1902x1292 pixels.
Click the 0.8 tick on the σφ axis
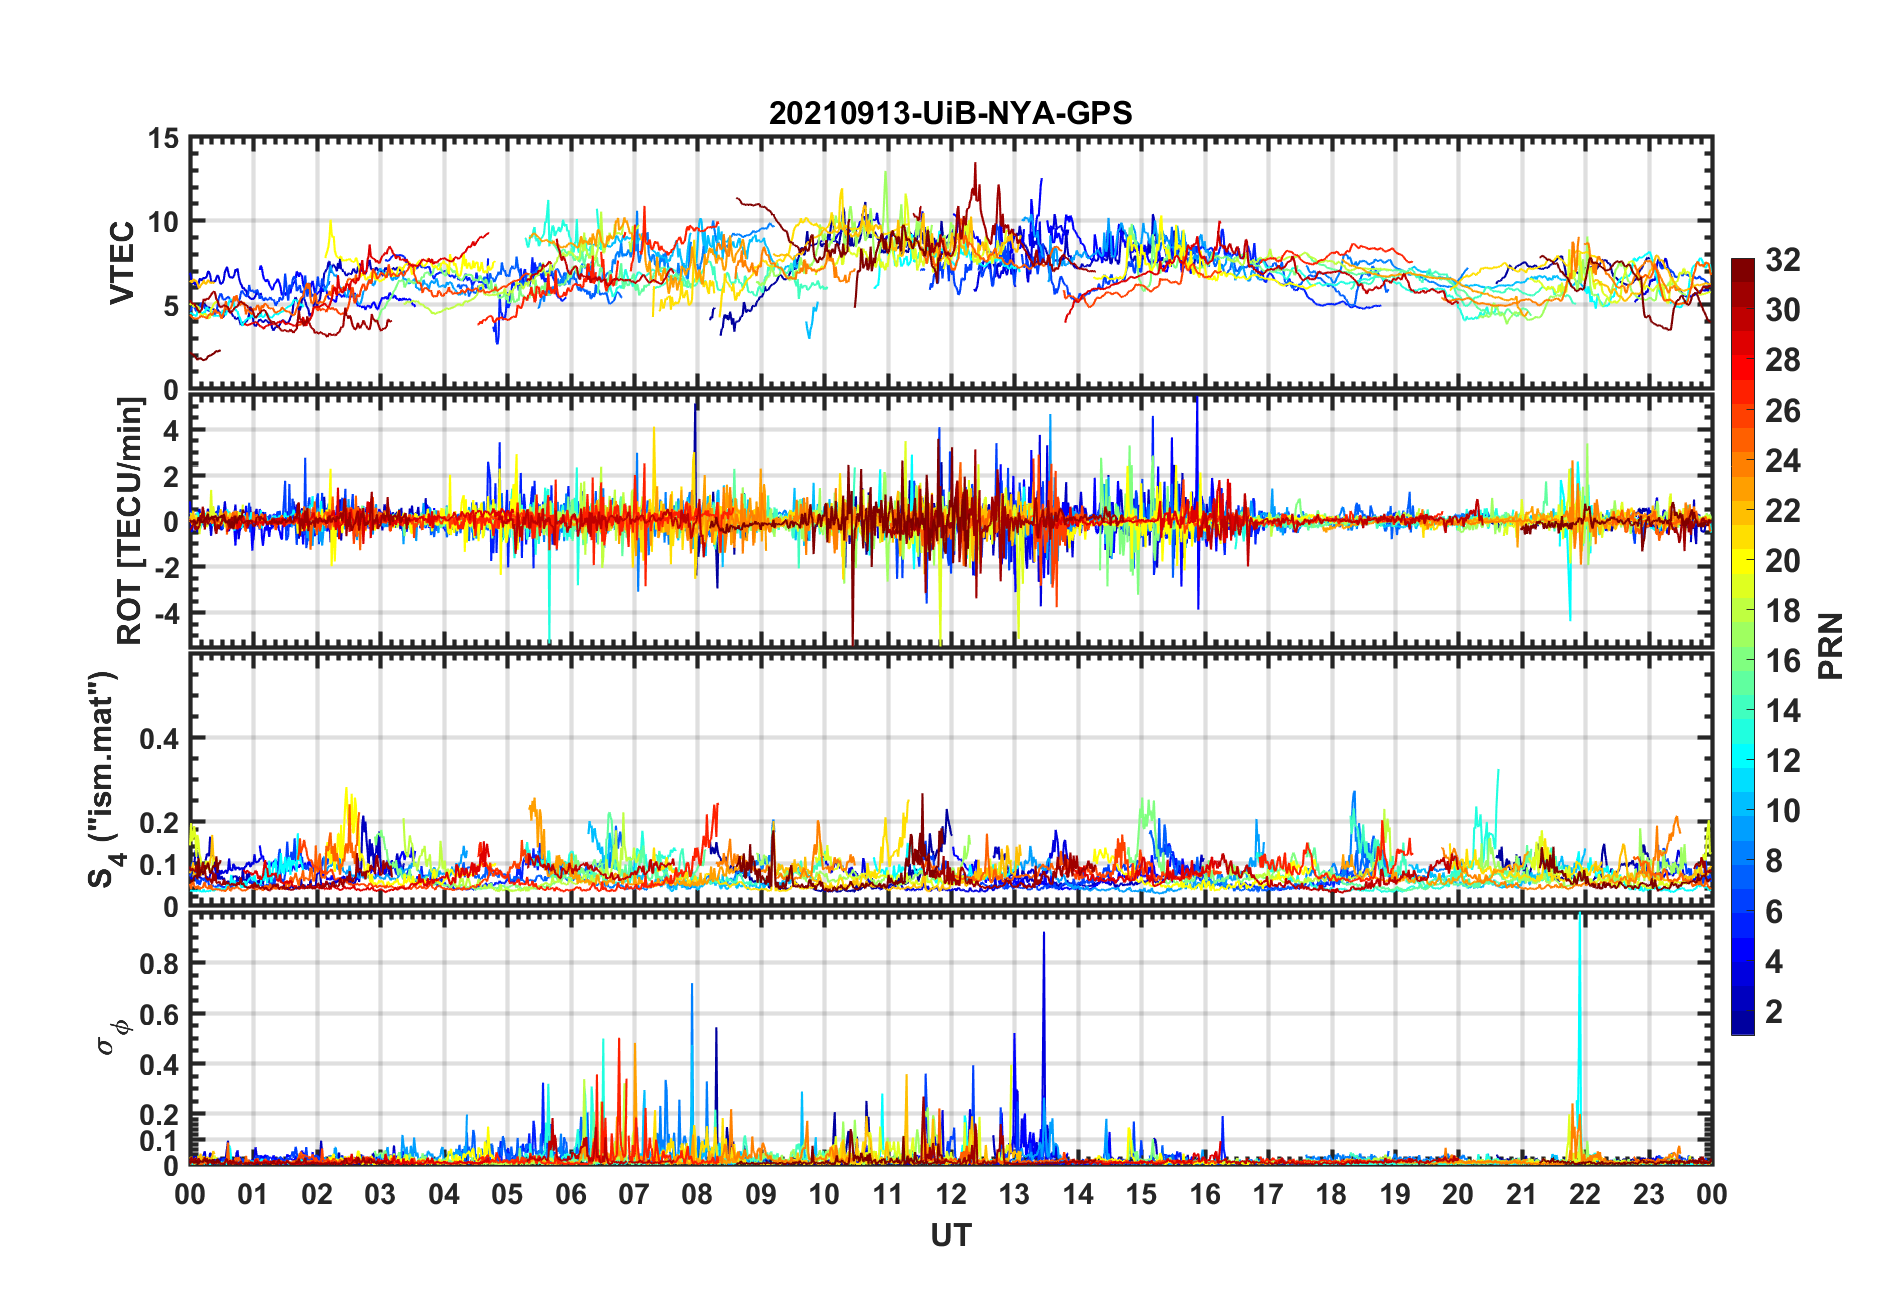(159, 964)
